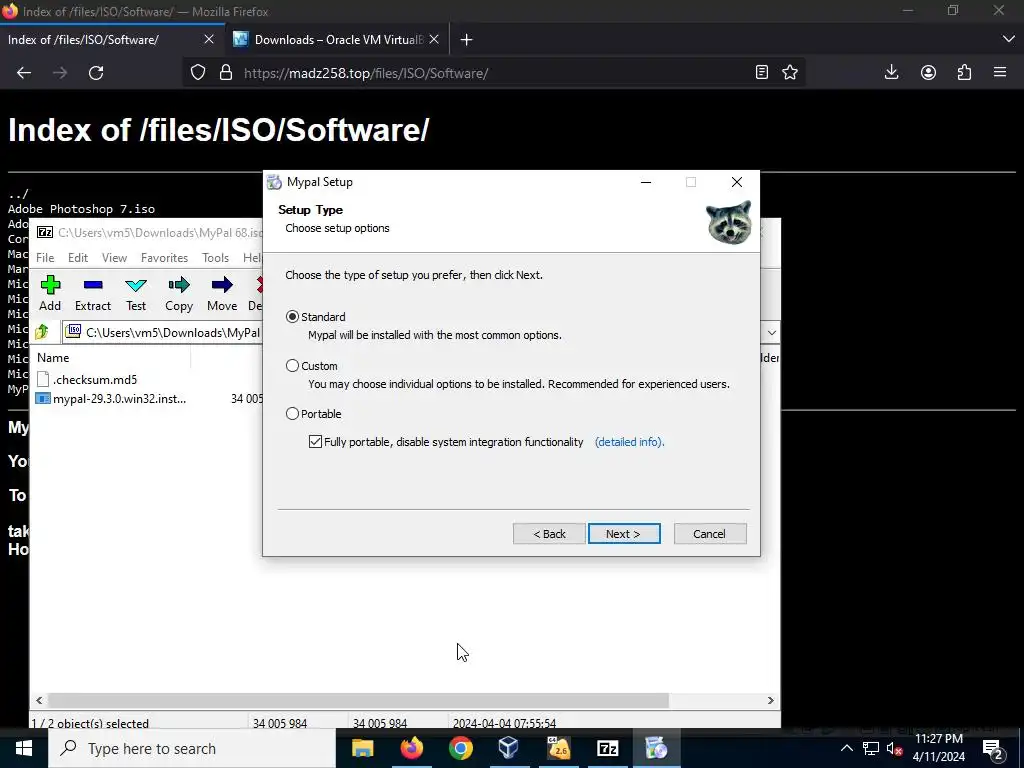The width and height of the screenshot is (1024, 768).
Task: Bookmark this page with the star icon
Action: (x=790, y=72)
